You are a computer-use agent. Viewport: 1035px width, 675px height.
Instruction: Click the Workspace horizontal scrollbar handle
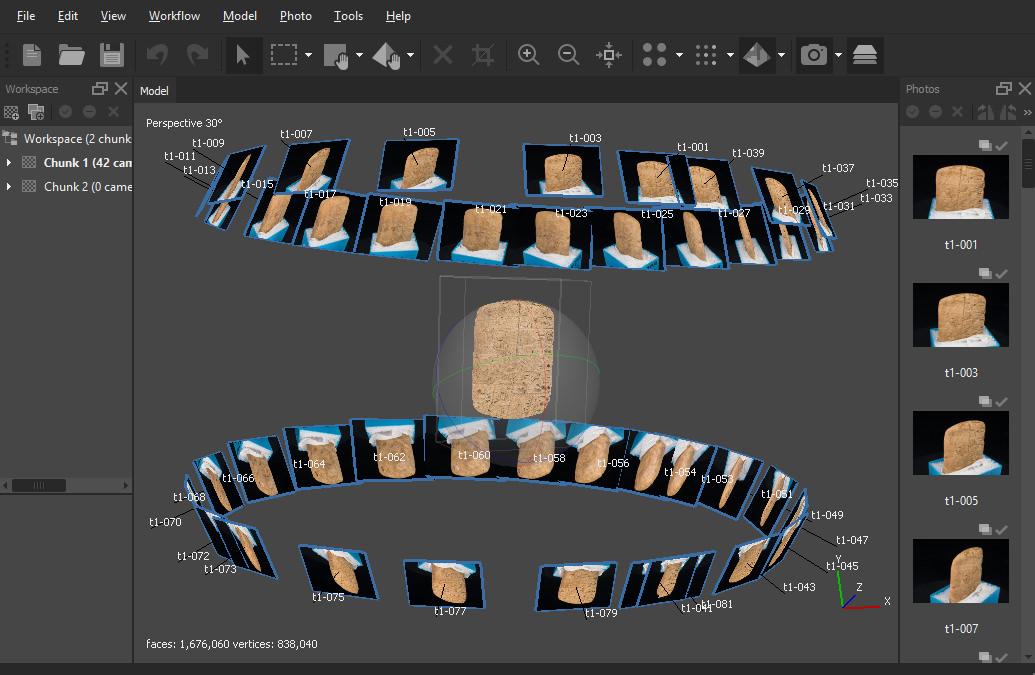[x=39, y=486]
